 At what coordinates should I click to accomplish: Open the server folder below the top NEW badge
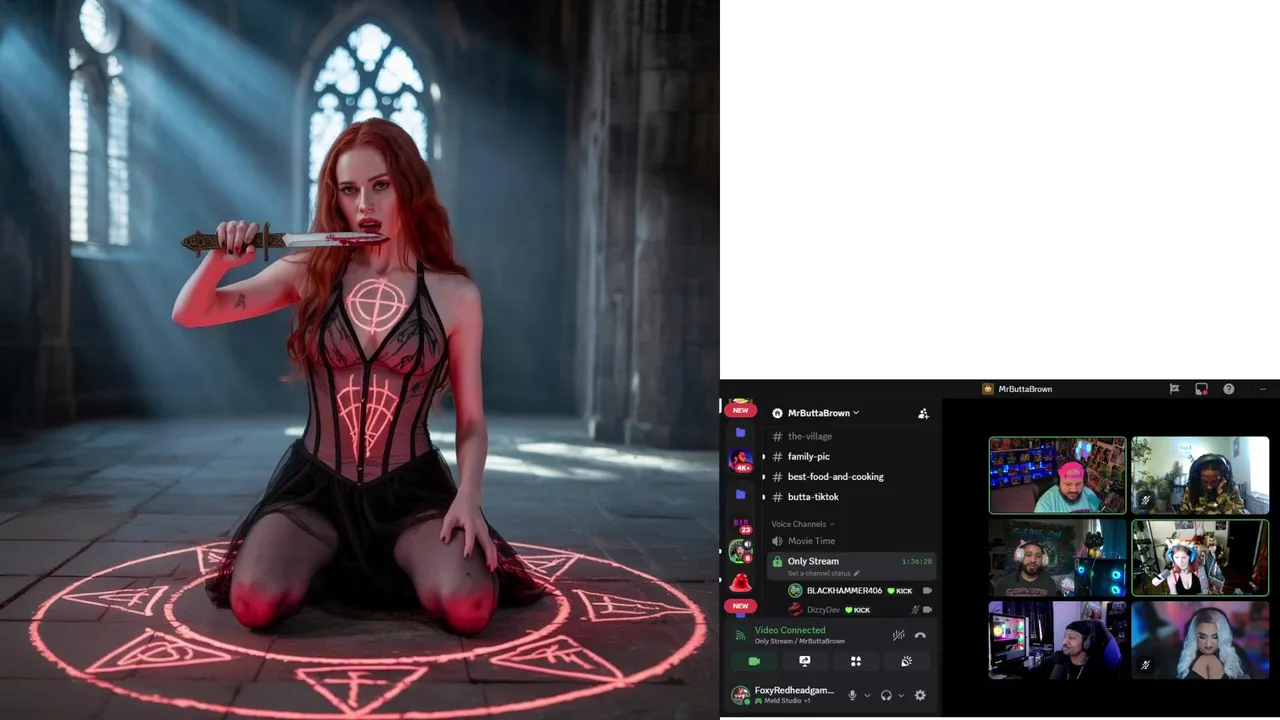740,433
